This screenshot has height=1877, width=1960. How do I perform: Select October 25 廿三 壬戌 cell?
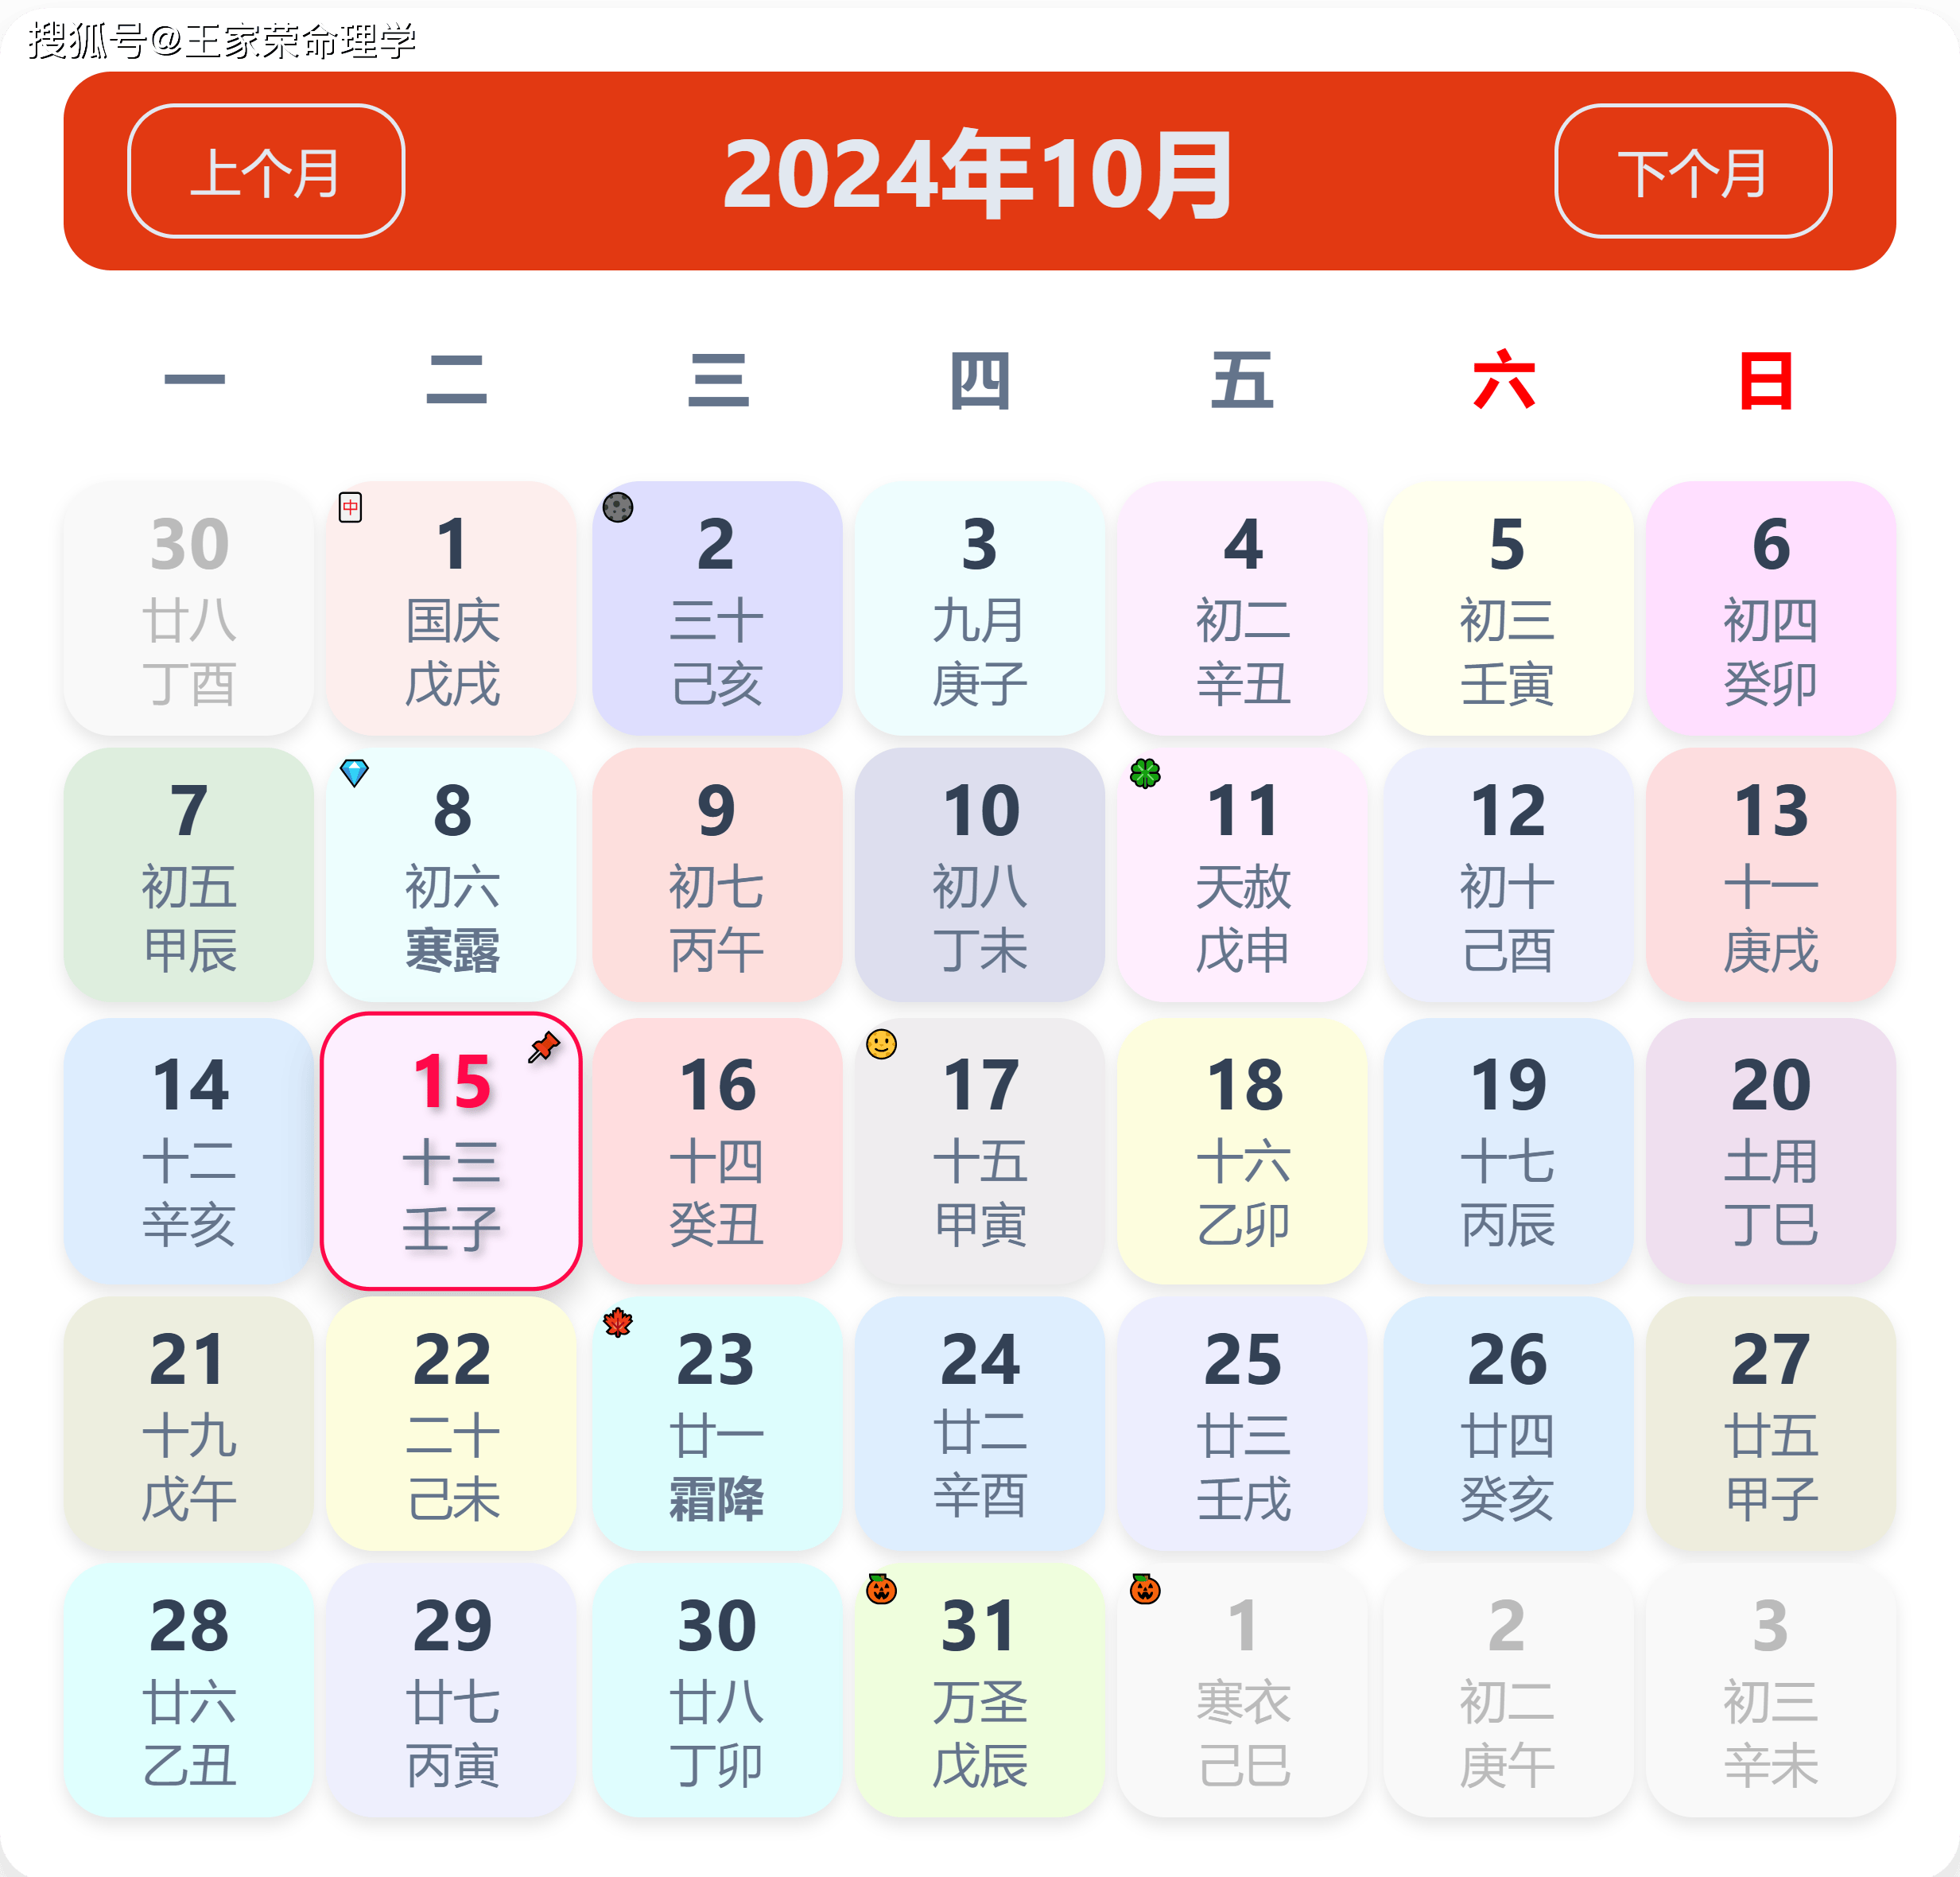1243,1424
